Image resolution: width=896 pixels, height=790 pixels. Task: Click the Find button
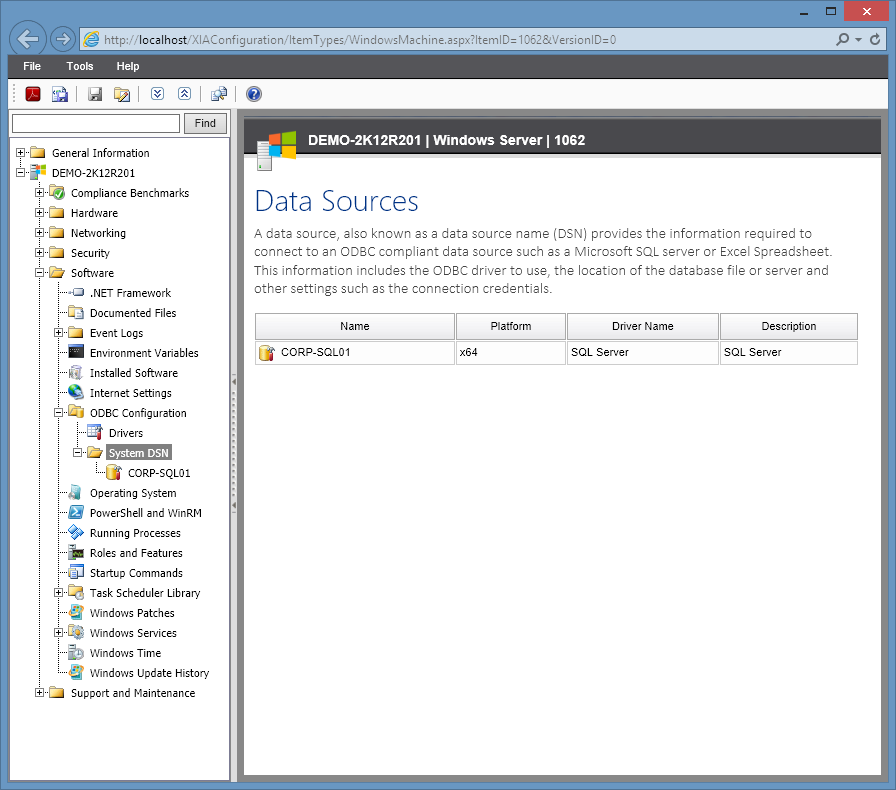(x=204, y=123)
